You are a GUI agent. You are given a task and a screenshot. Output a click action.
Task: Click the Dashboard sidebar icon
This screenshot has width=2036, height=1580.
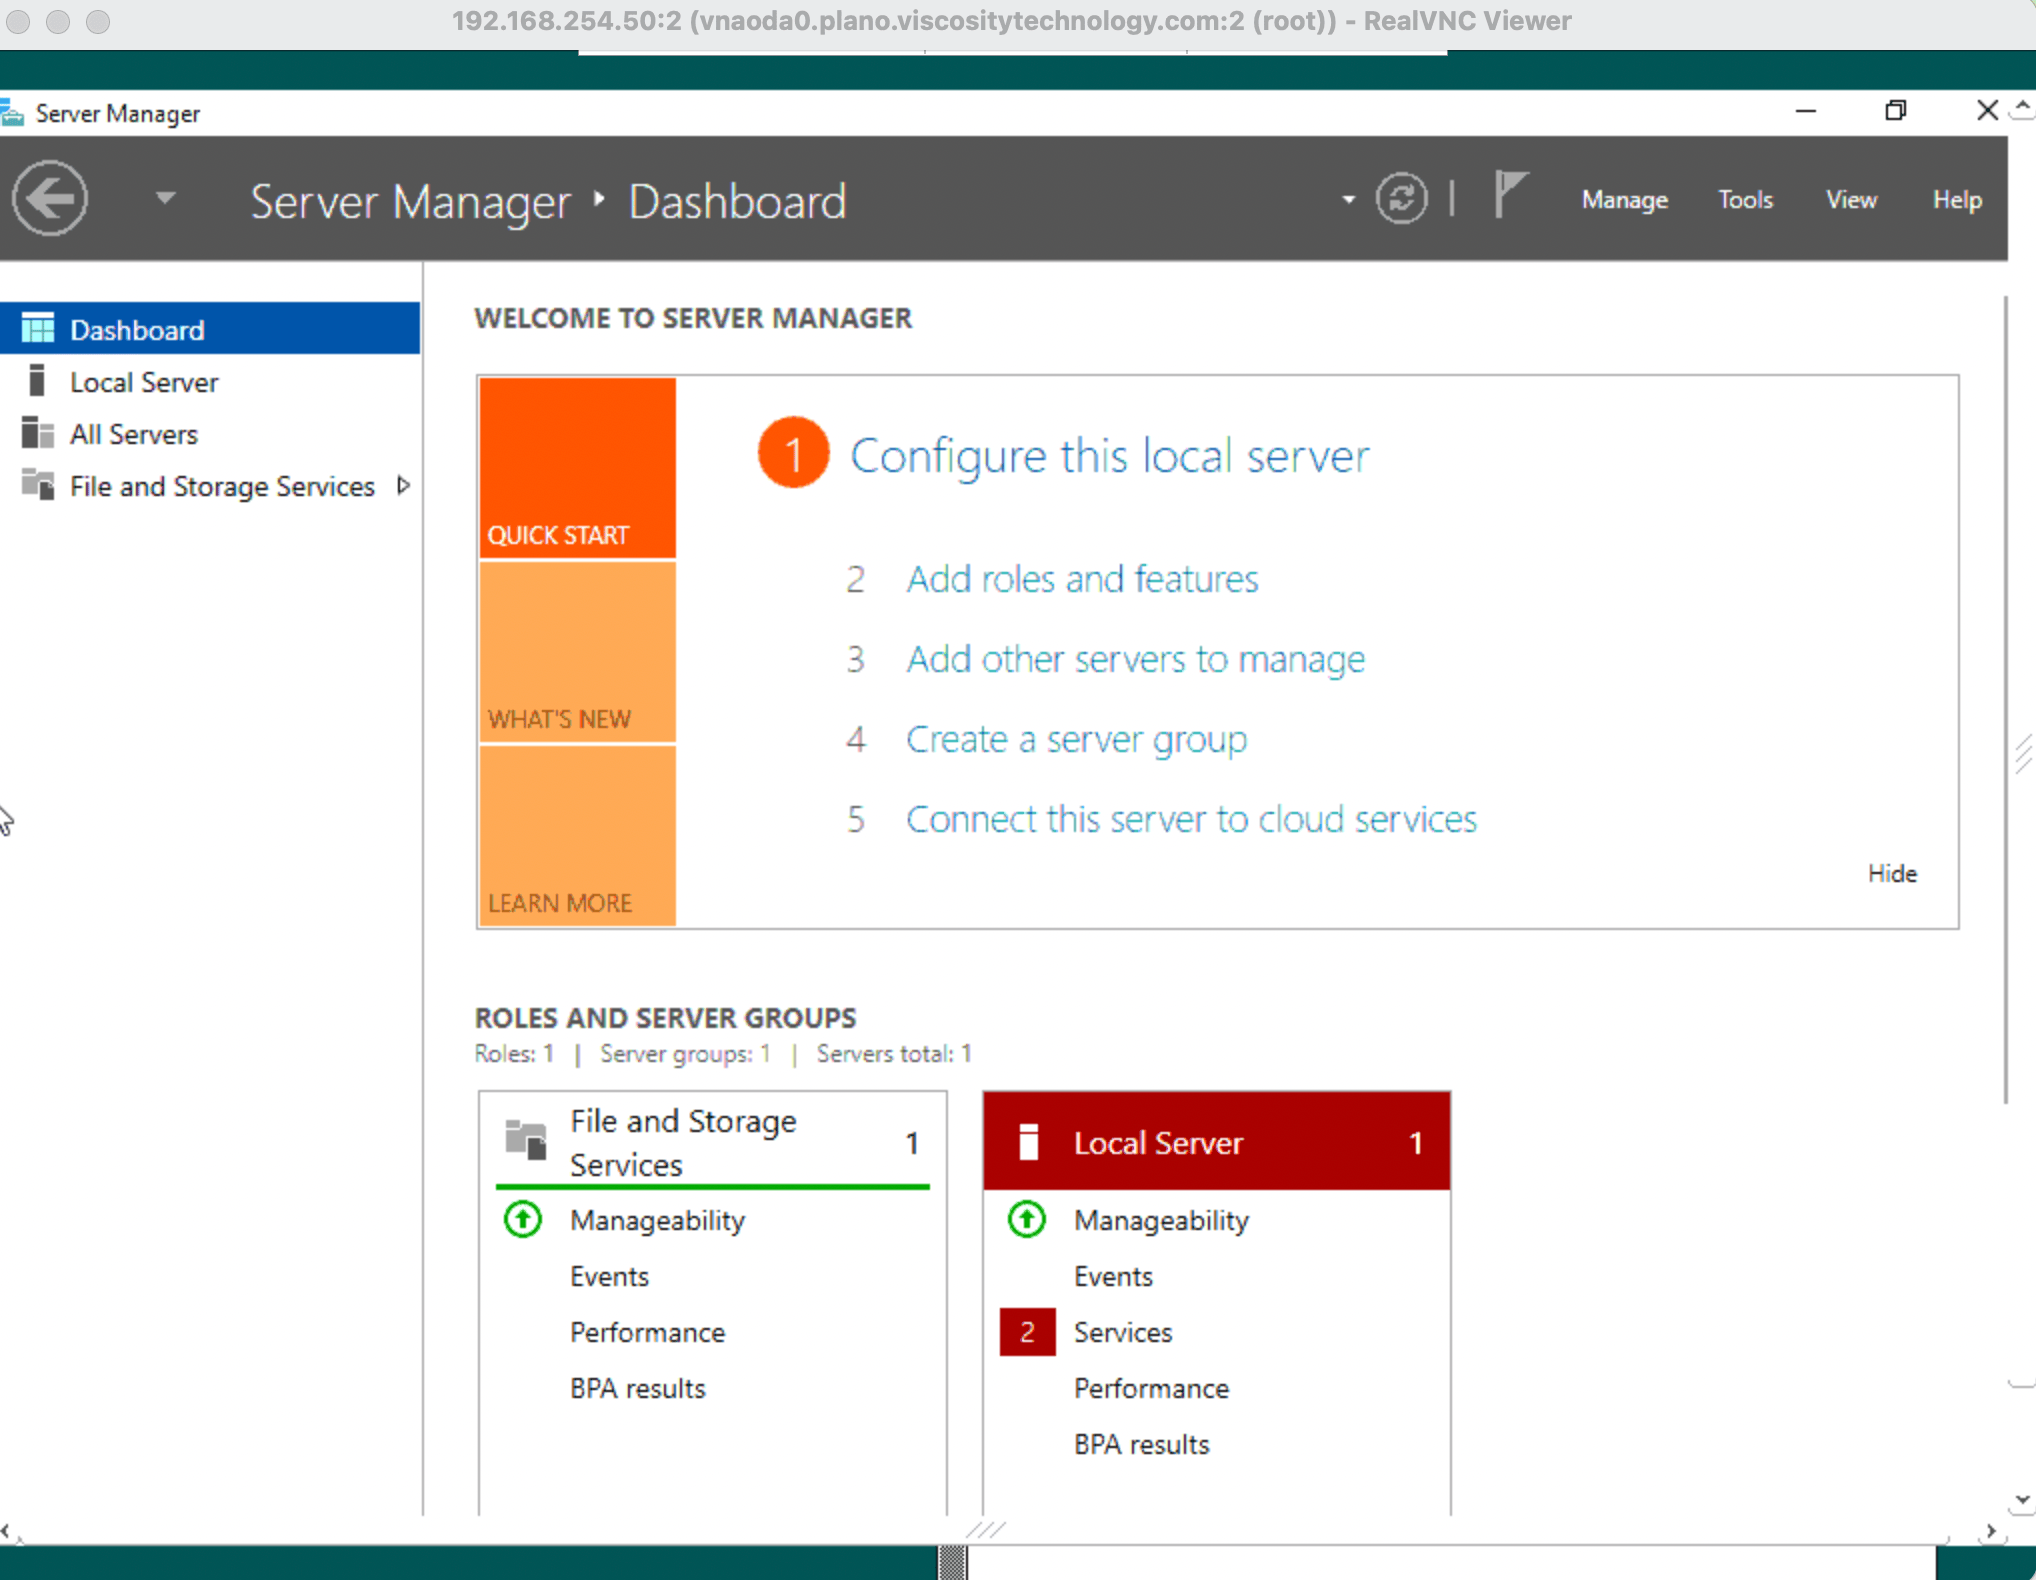coord(38,328)
